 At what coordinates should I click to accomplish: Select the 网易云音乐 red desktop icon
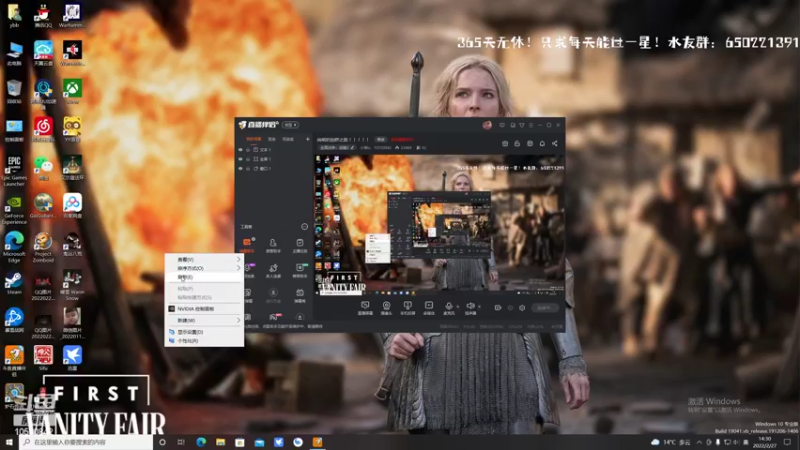click(43, 129)
